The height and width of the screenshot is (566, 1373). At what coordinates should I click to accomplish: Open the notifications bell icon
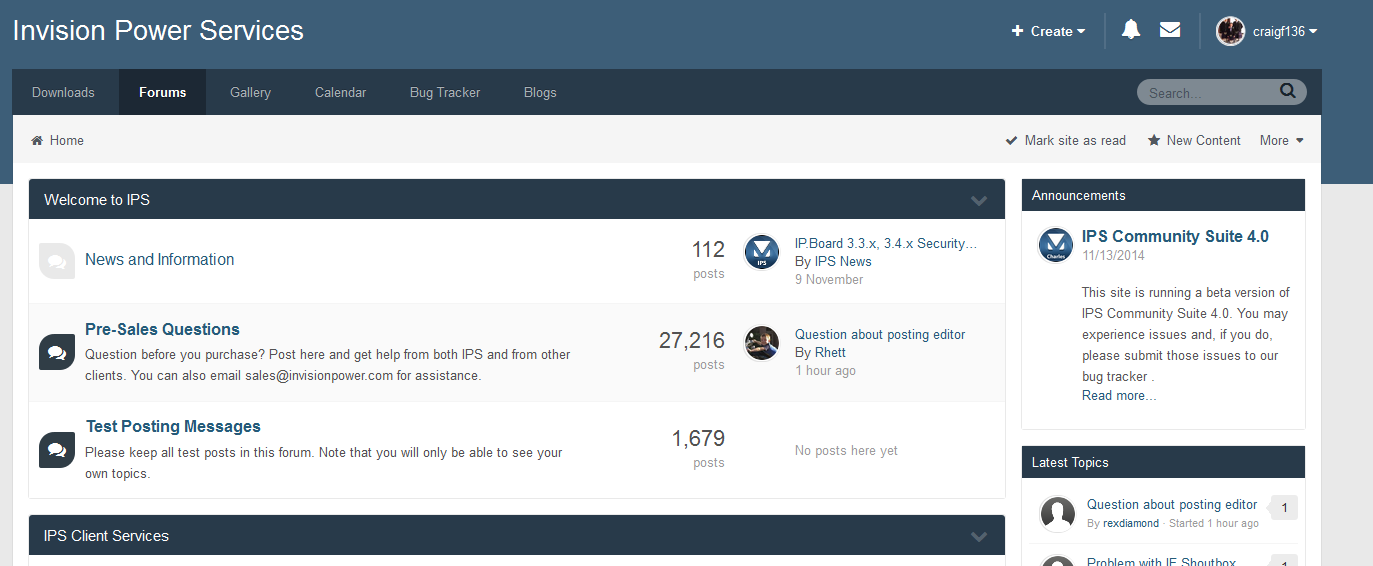(x=1131, y=30)
